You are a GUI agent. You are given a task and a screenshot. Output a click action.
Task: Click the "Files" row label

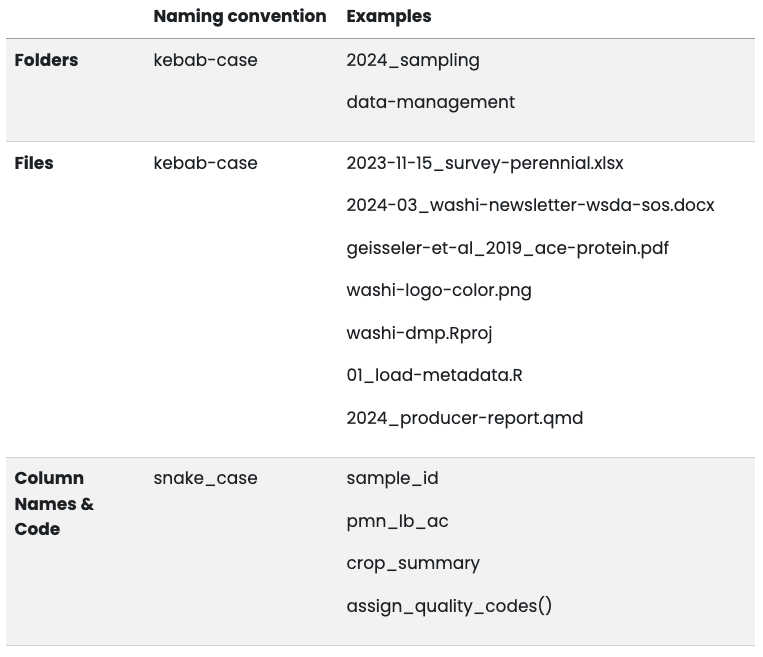click(34, 163)
